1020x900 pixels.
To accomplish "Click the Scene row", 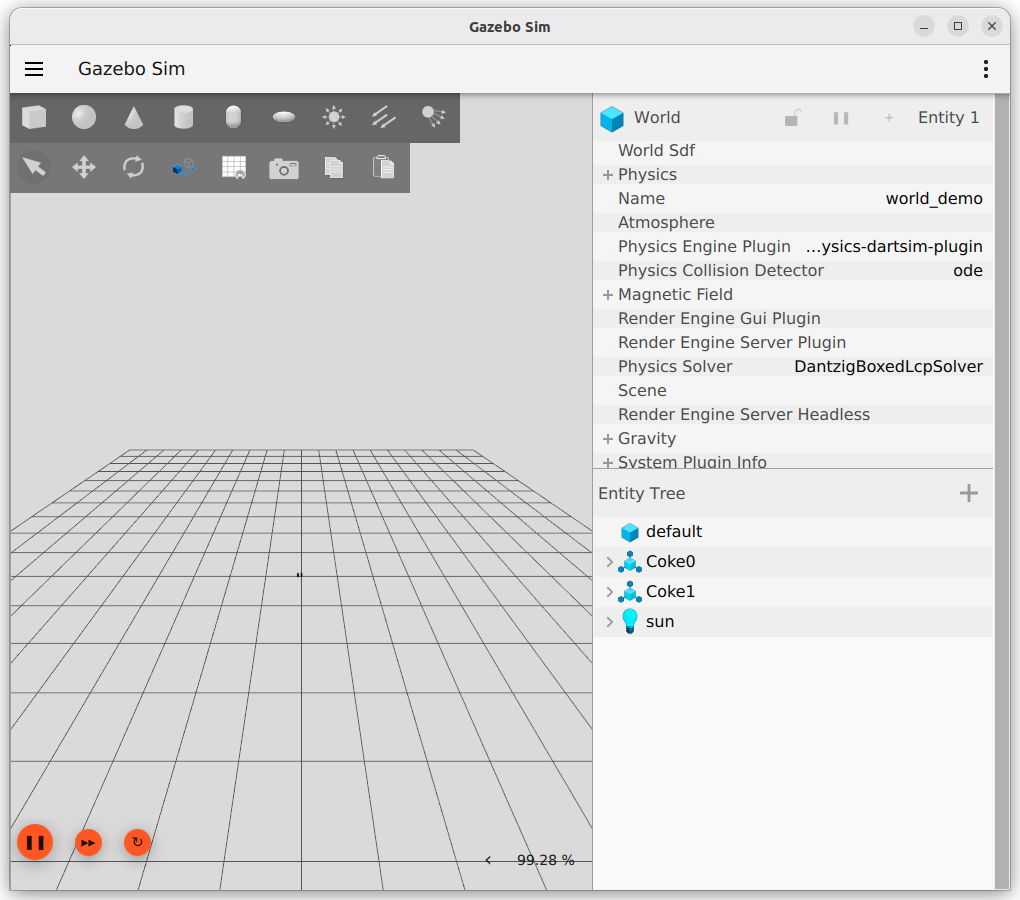I will pyautogui.click(x=793, y=391).
